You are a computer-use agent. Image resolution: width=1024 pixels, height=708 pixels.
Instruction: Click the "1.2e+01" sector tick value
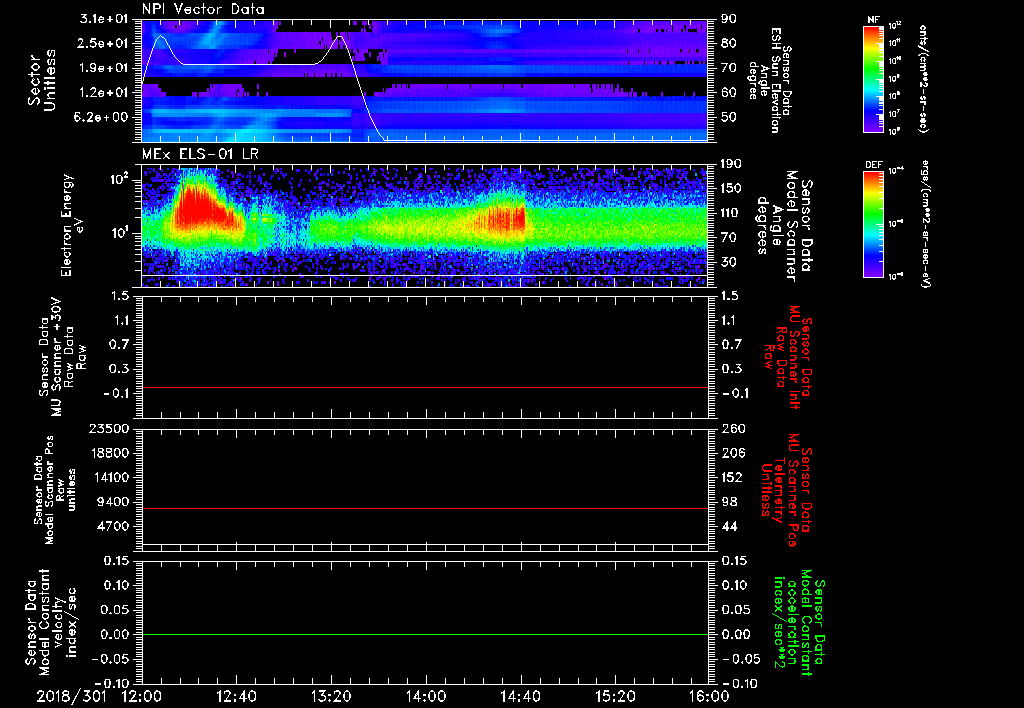[103, 93]
